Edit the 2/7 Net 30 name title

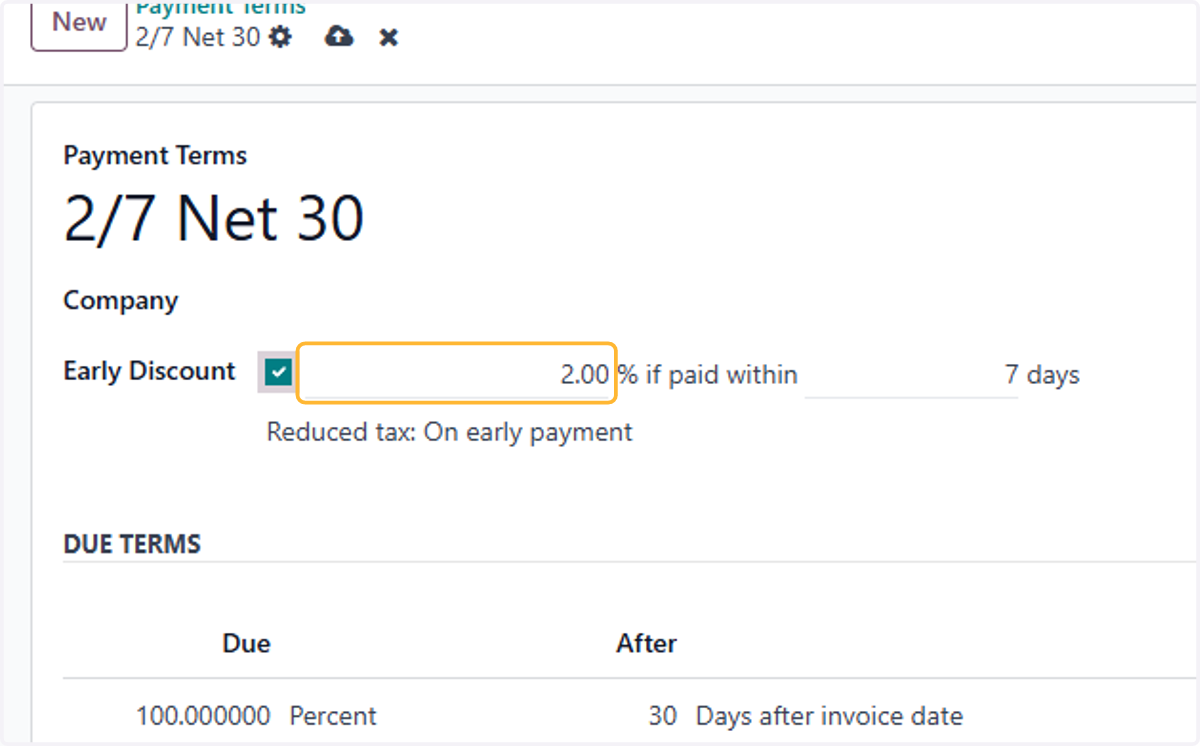[214, 218]
